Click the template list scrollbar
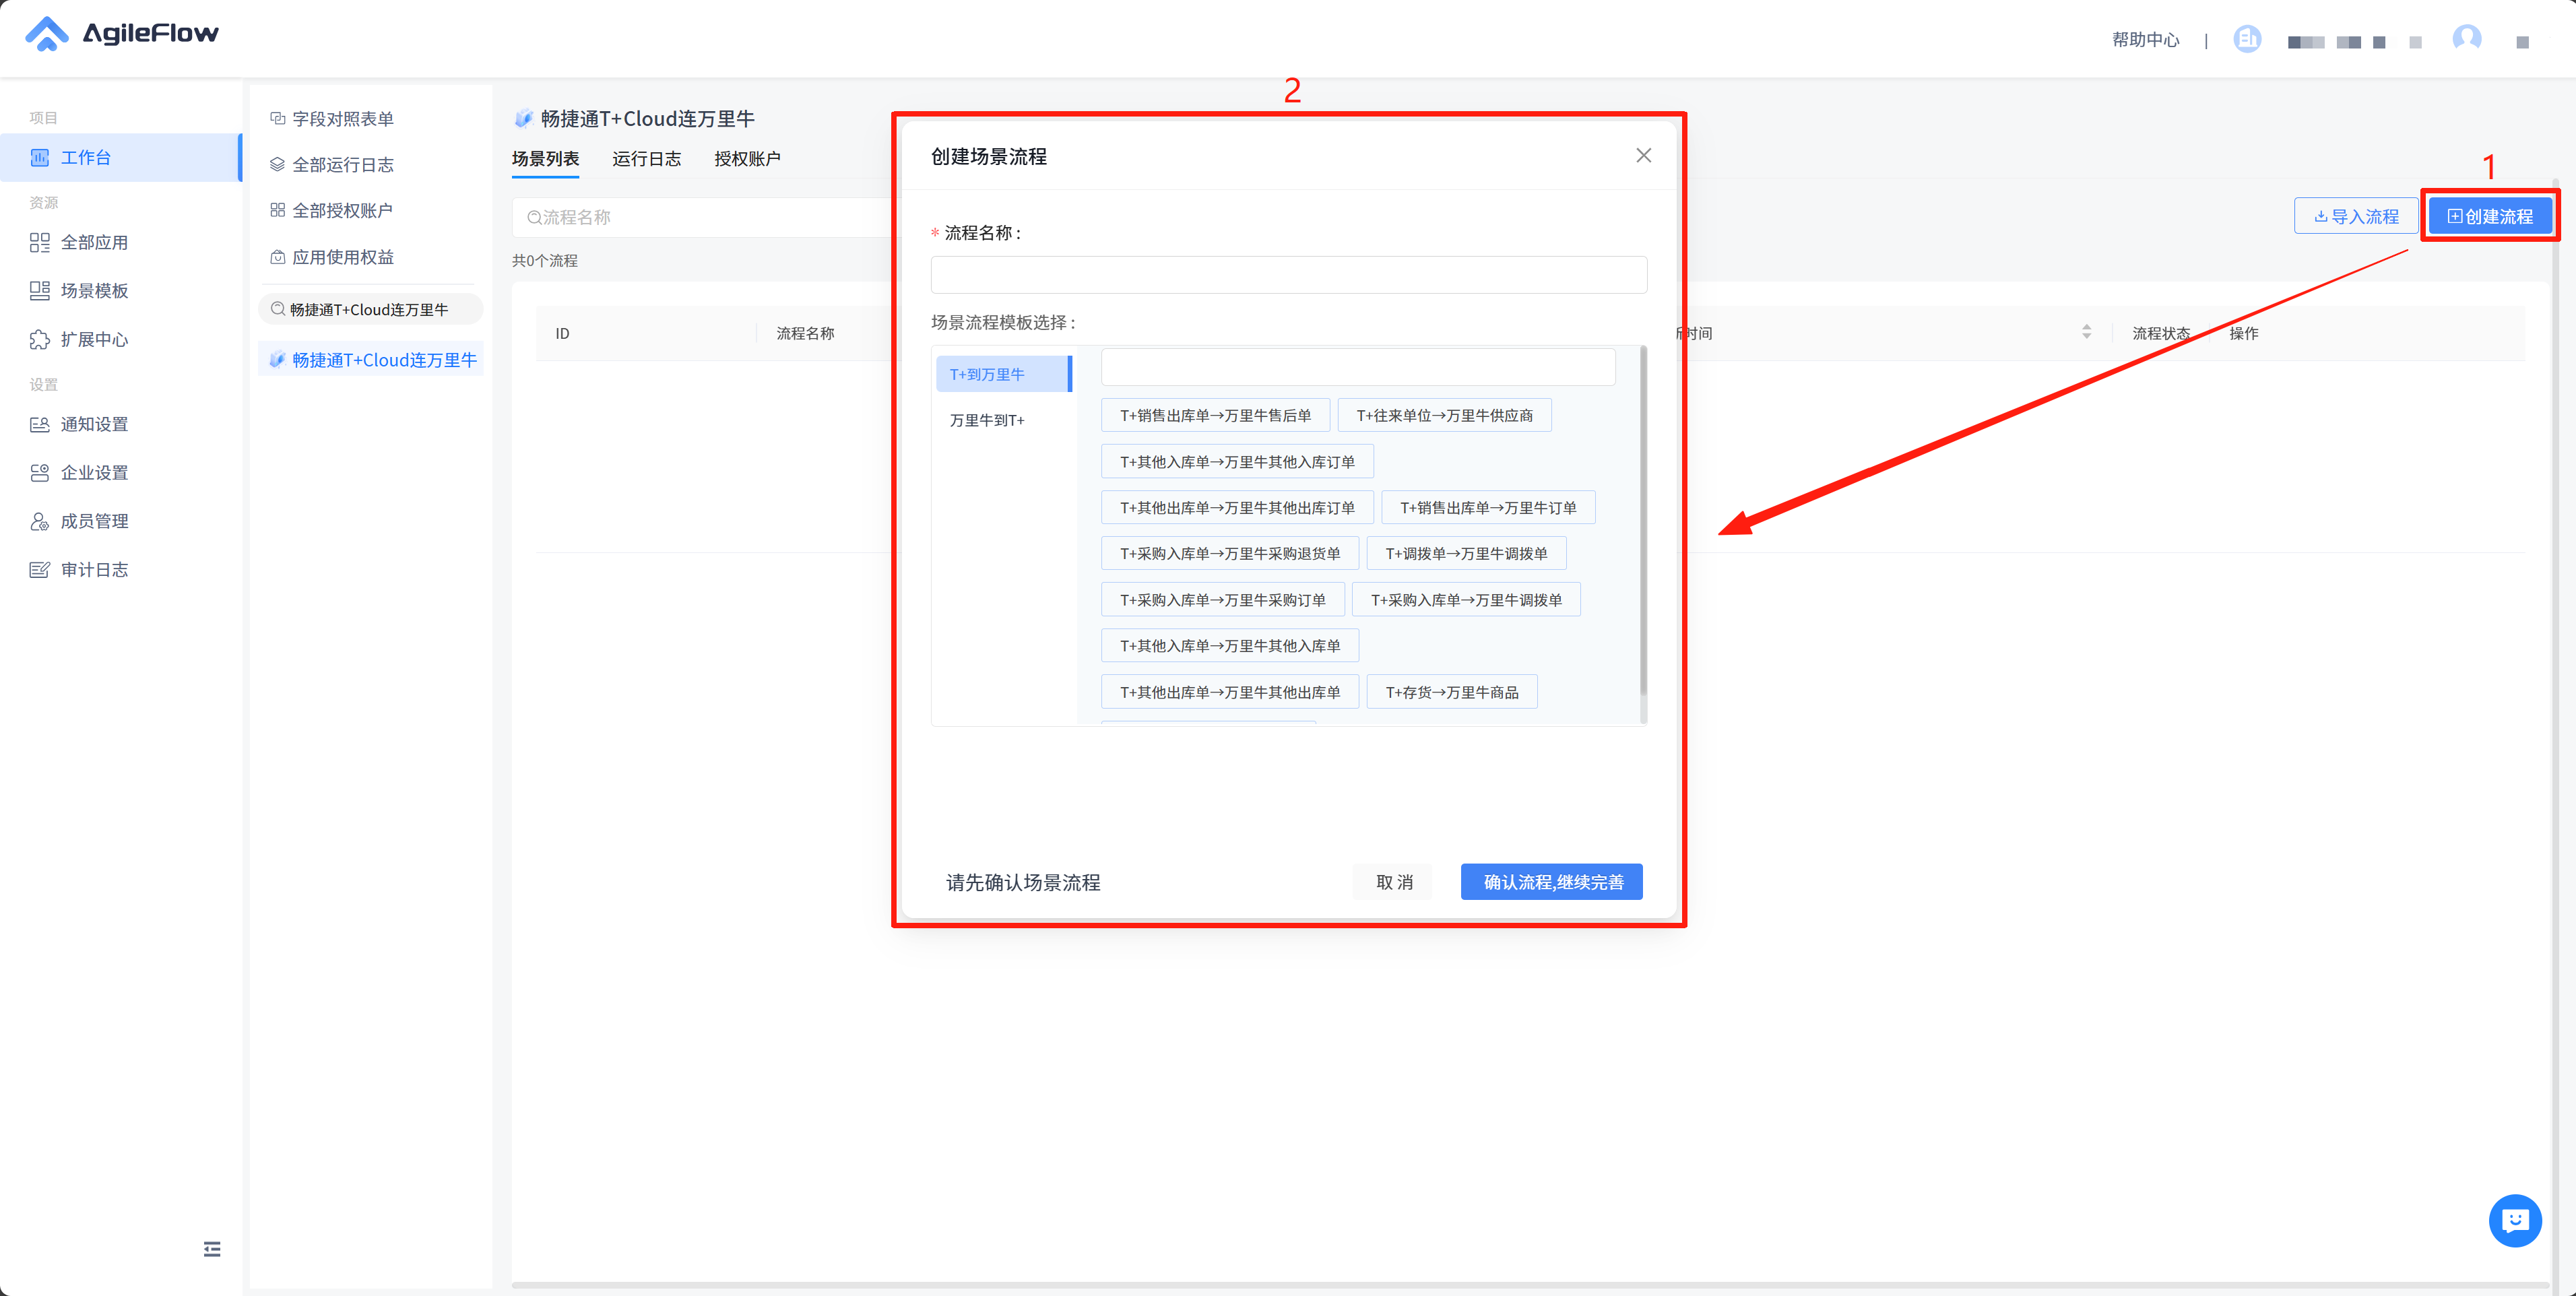Screen dimensions: 2576x1296 [1643, 520]
